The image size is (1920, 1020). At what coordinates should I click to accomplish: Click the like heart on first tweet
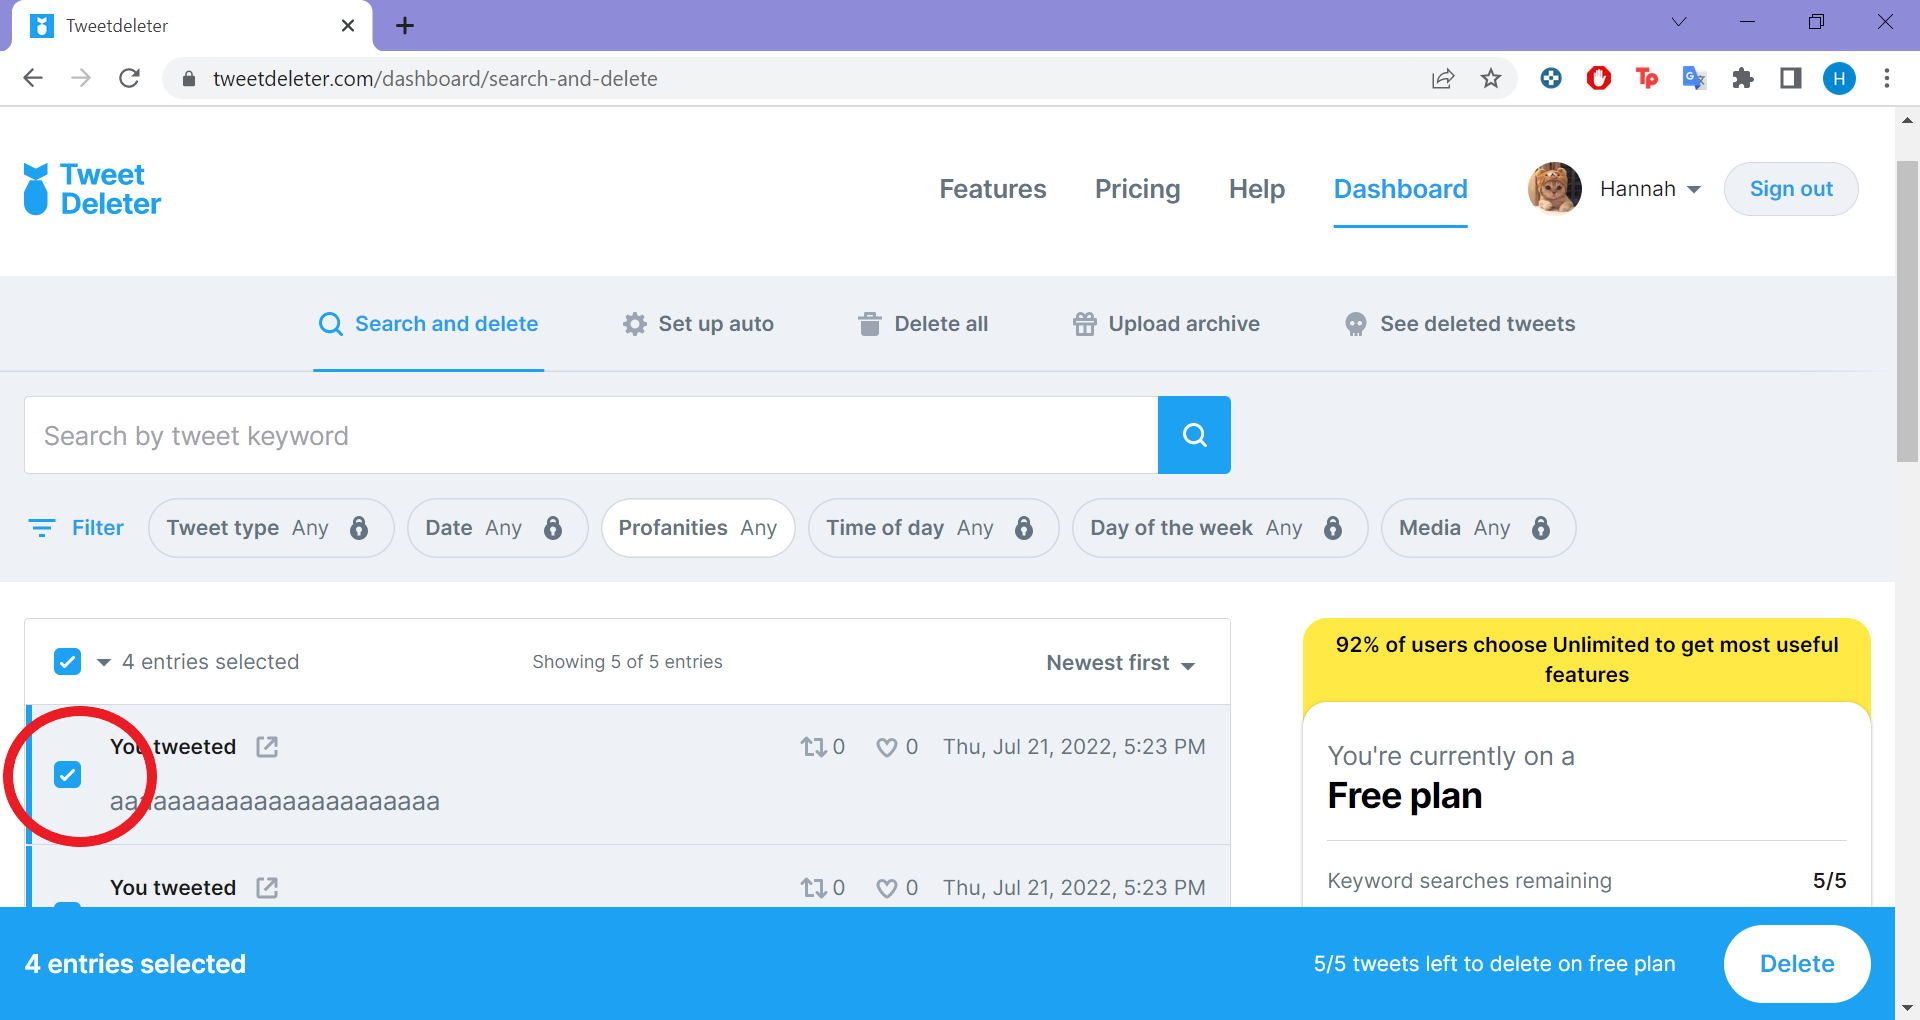pos(886,747)
